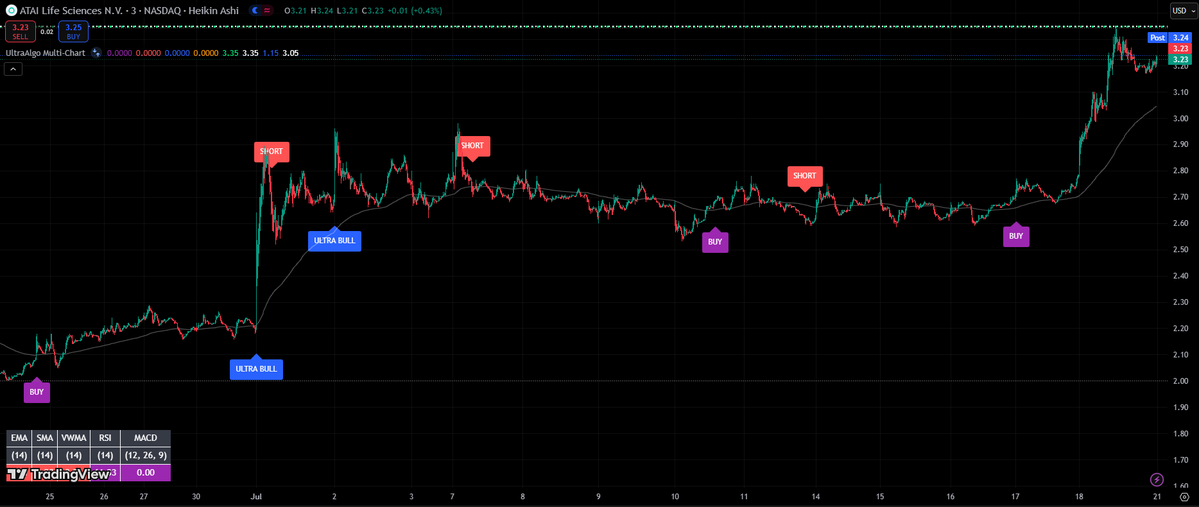Viewport: 1199px width, 507px height.
Task: Click the low value L3.21
Action: pyautogui.click(x=348, y=11)
